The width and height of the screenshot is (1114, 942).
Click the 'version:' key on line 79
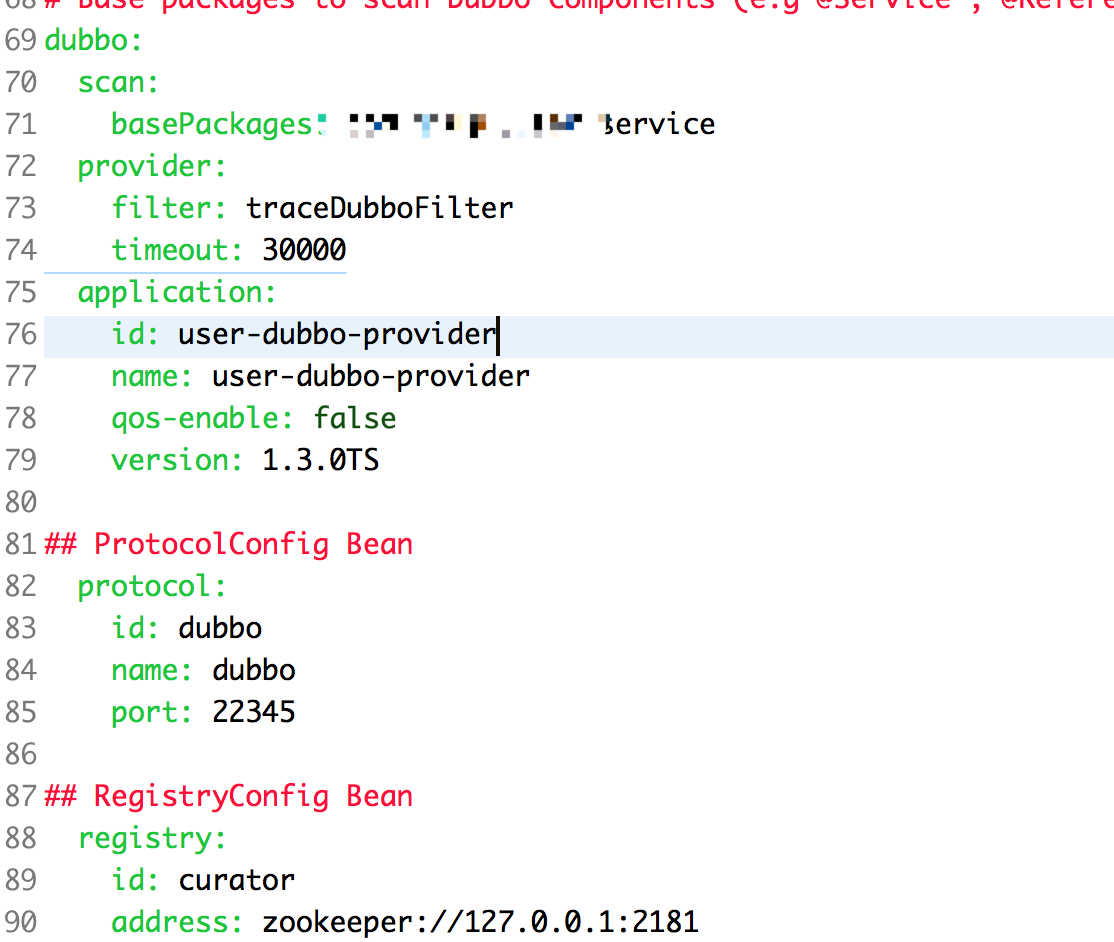click(x=177, y=460)
